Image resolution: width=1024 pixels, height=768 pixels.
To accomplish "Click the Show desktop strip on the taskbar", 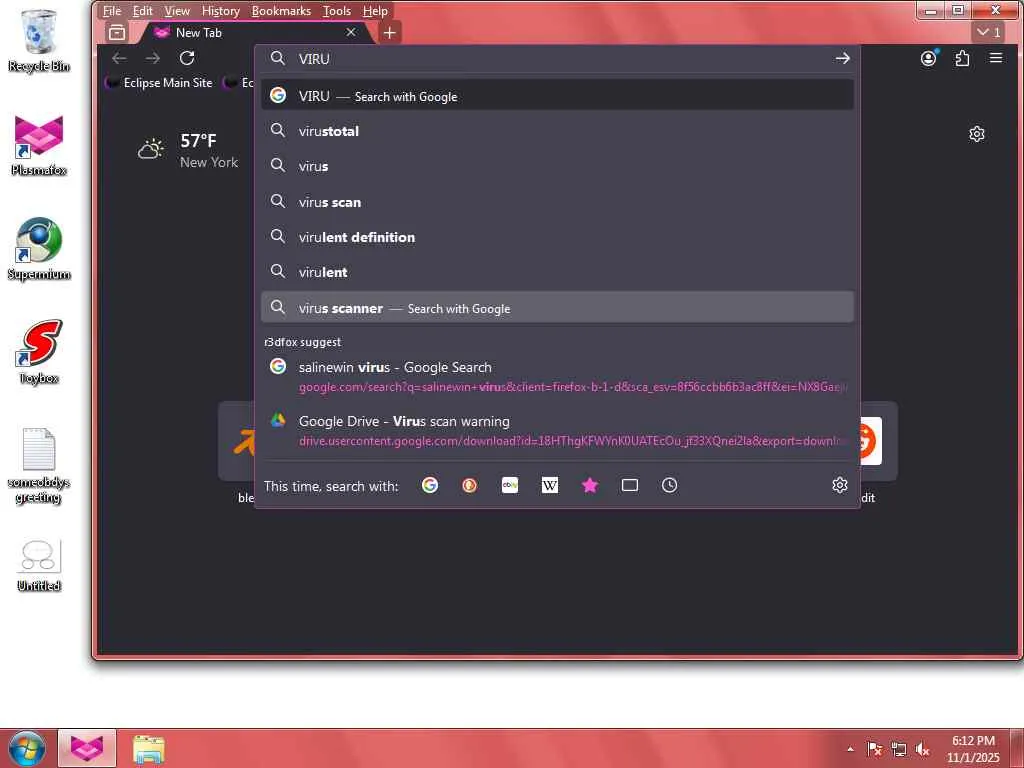I will (x=1017, y=749).
